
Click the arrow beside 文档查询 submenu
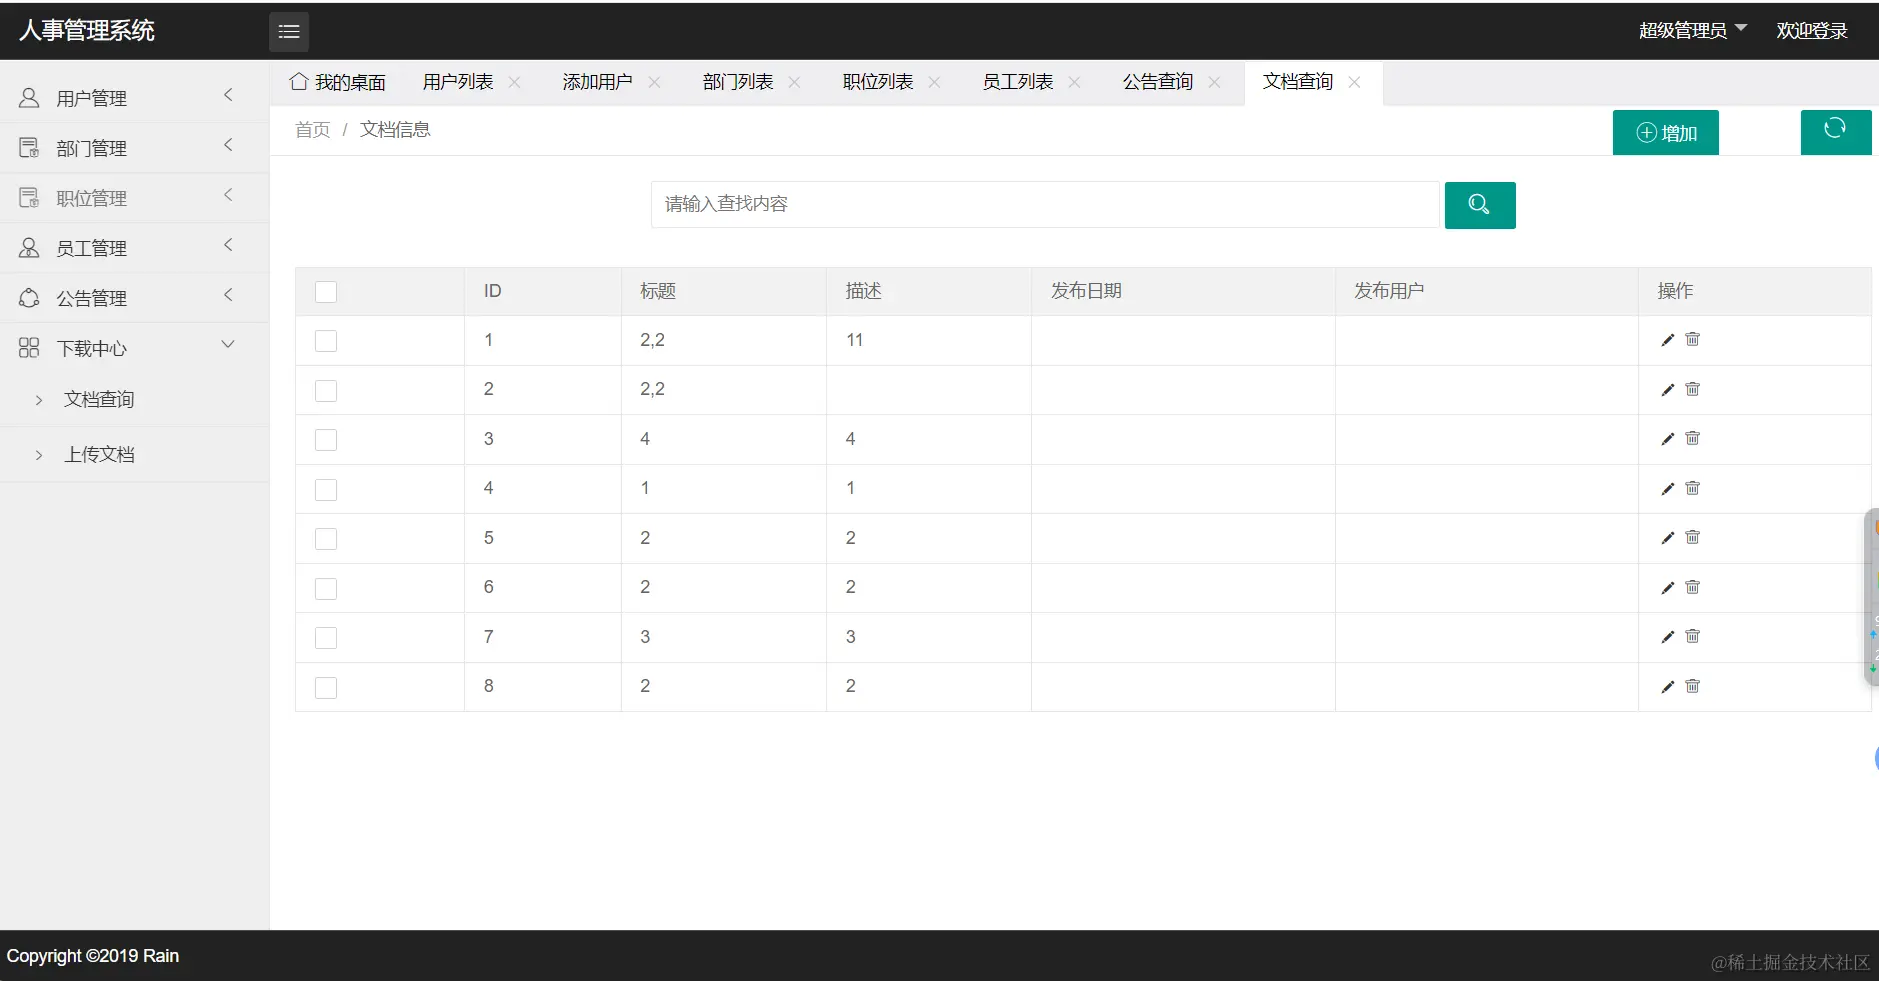click(39, 400)
